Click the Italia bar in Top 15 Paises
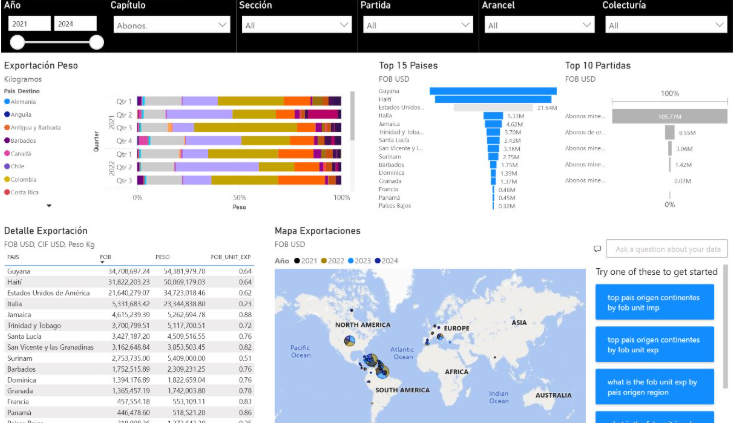 click(x=493, y=116)
